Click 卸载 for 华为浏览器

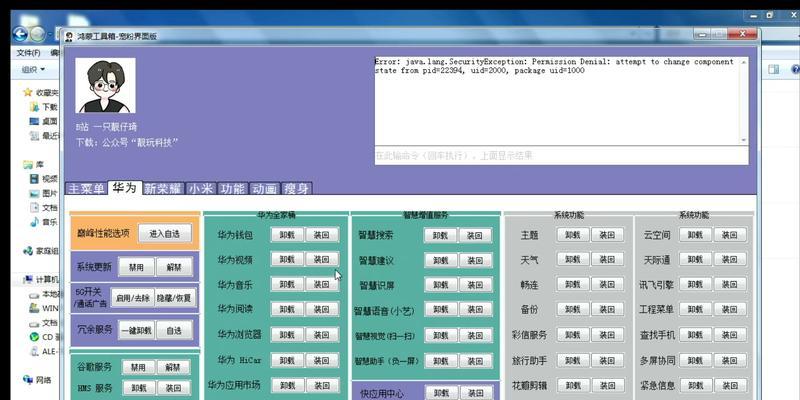(287, 334)
